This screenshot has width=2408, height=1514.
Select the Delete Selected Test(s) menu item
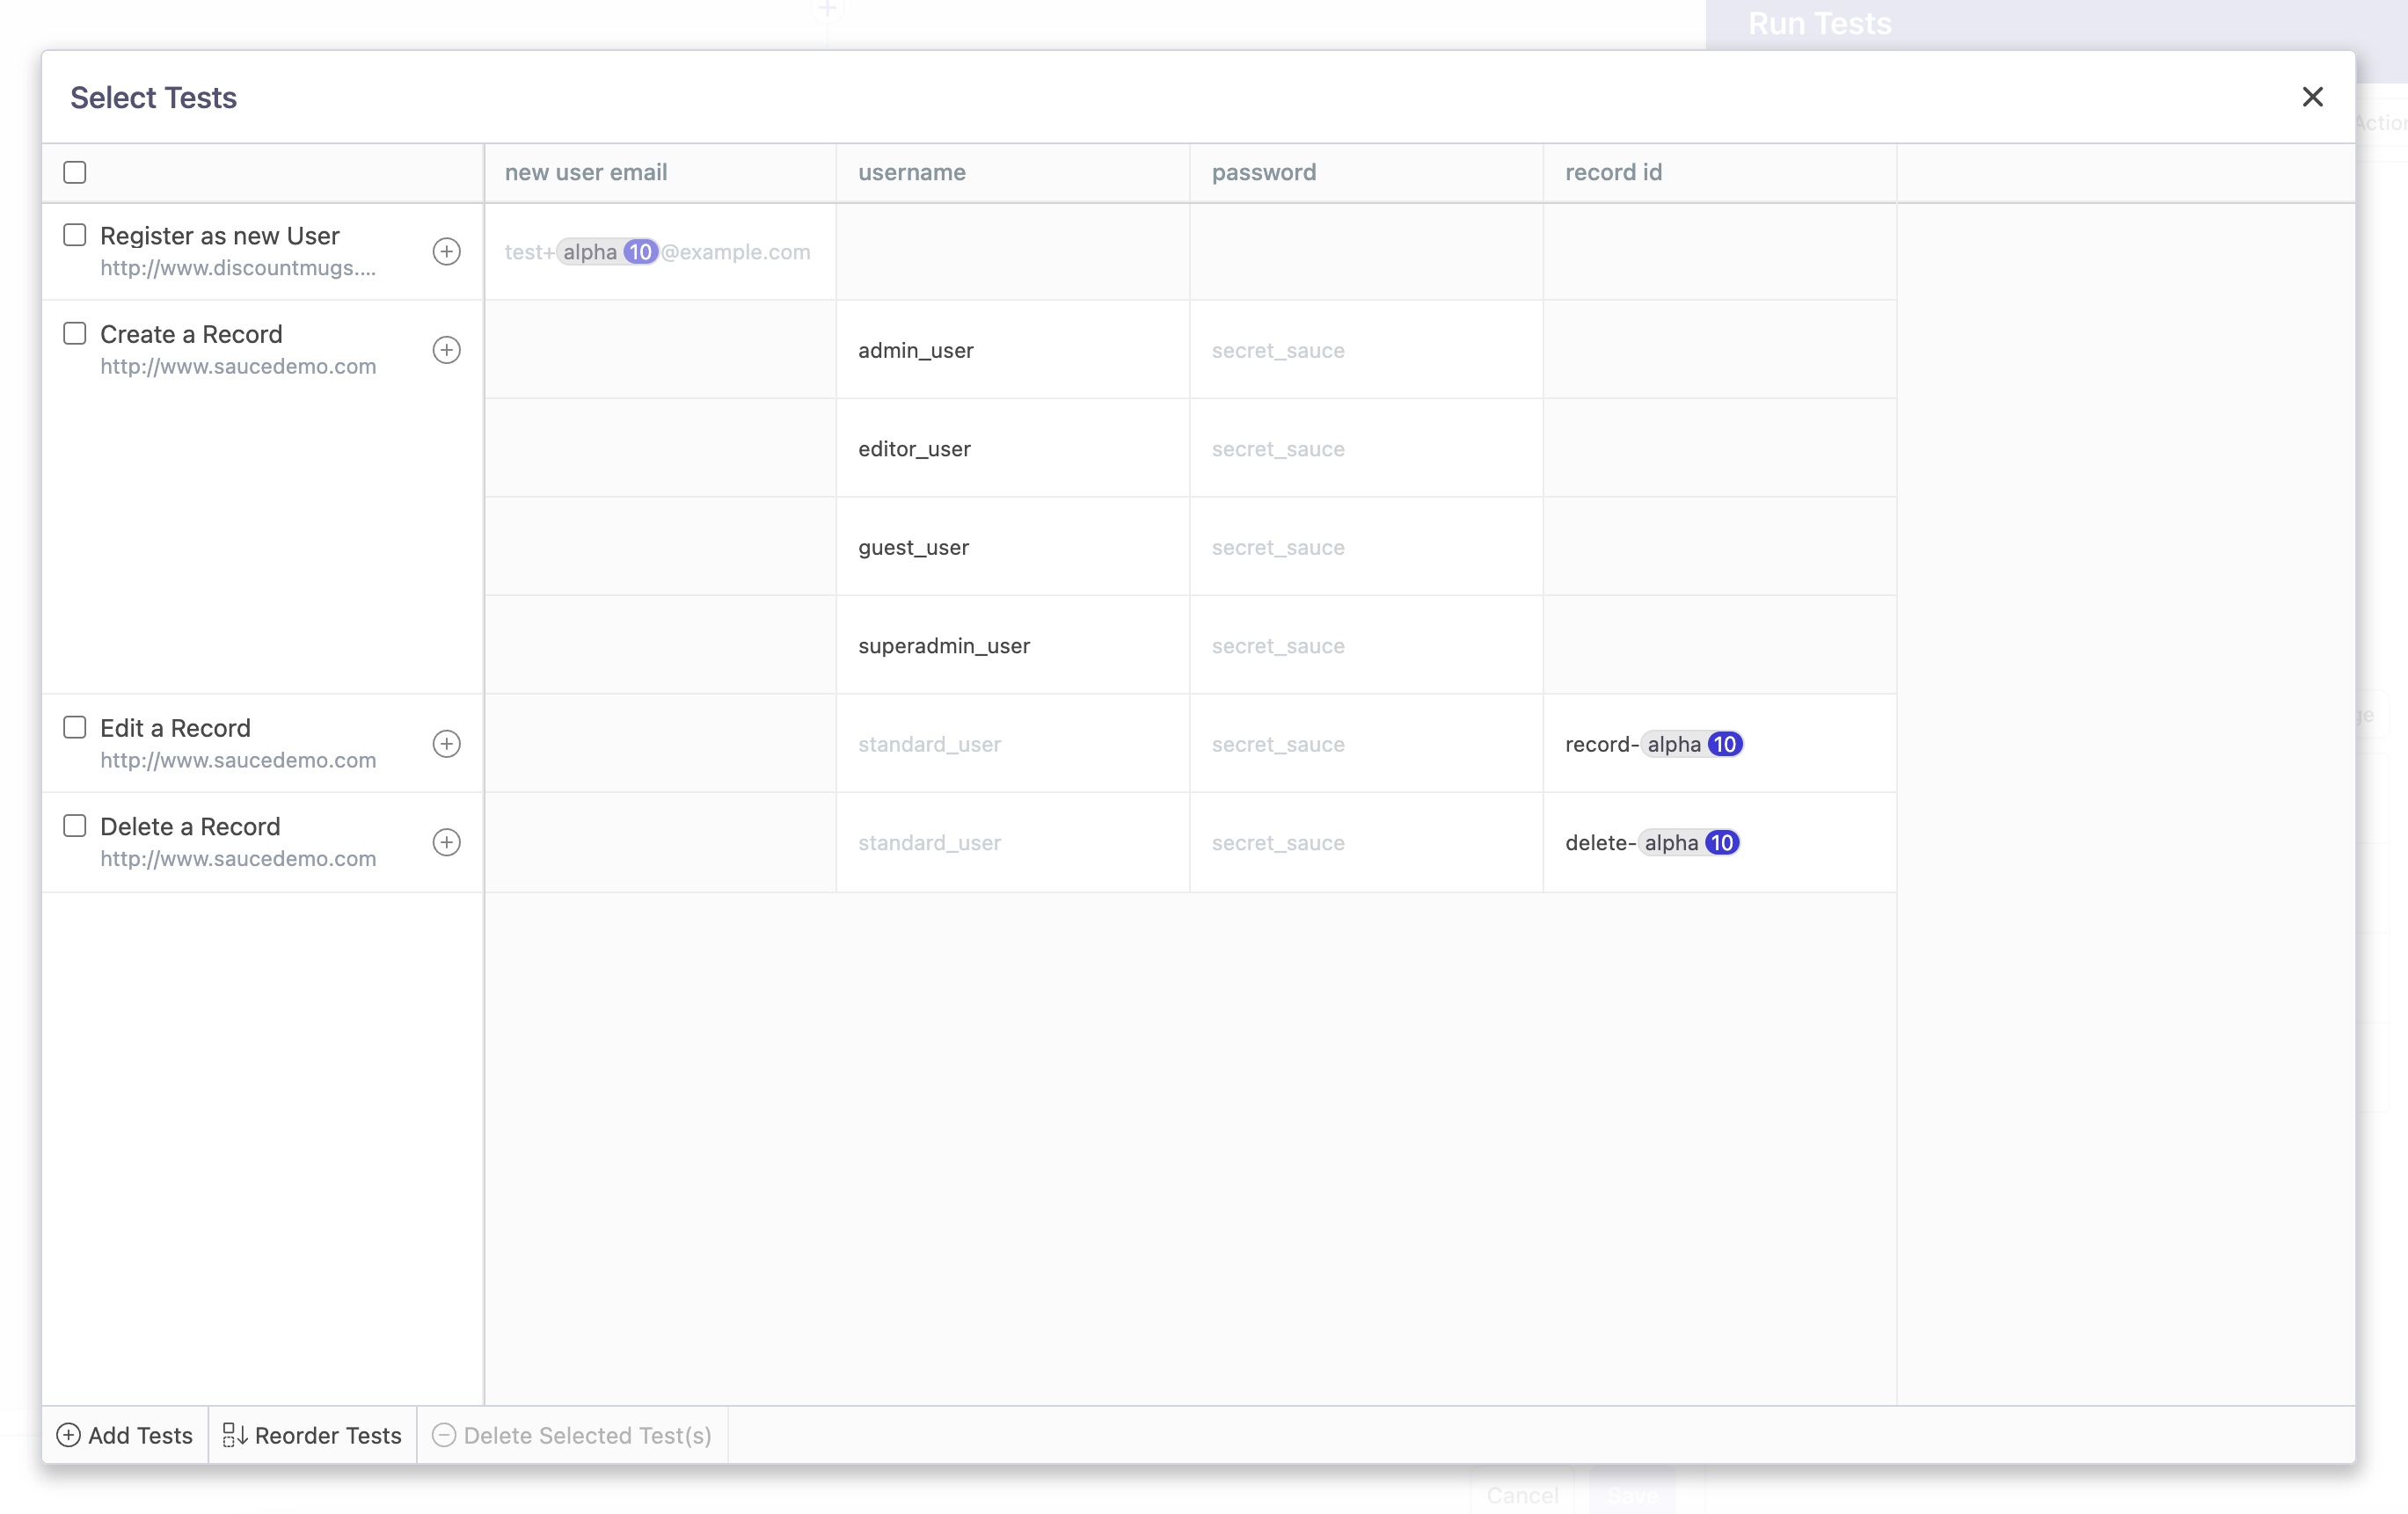[x=573, y=1432]
